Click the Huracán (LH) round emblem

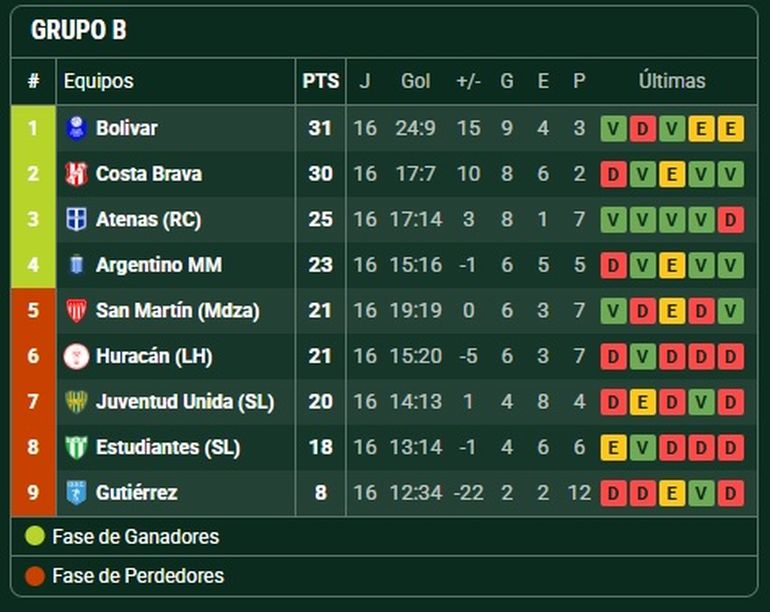click(76, 356)
